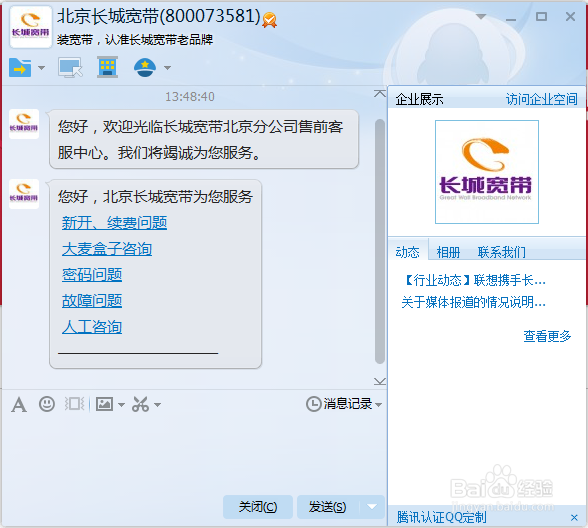
Task: Open the remote desktop icon
Action: pos(70,68)
